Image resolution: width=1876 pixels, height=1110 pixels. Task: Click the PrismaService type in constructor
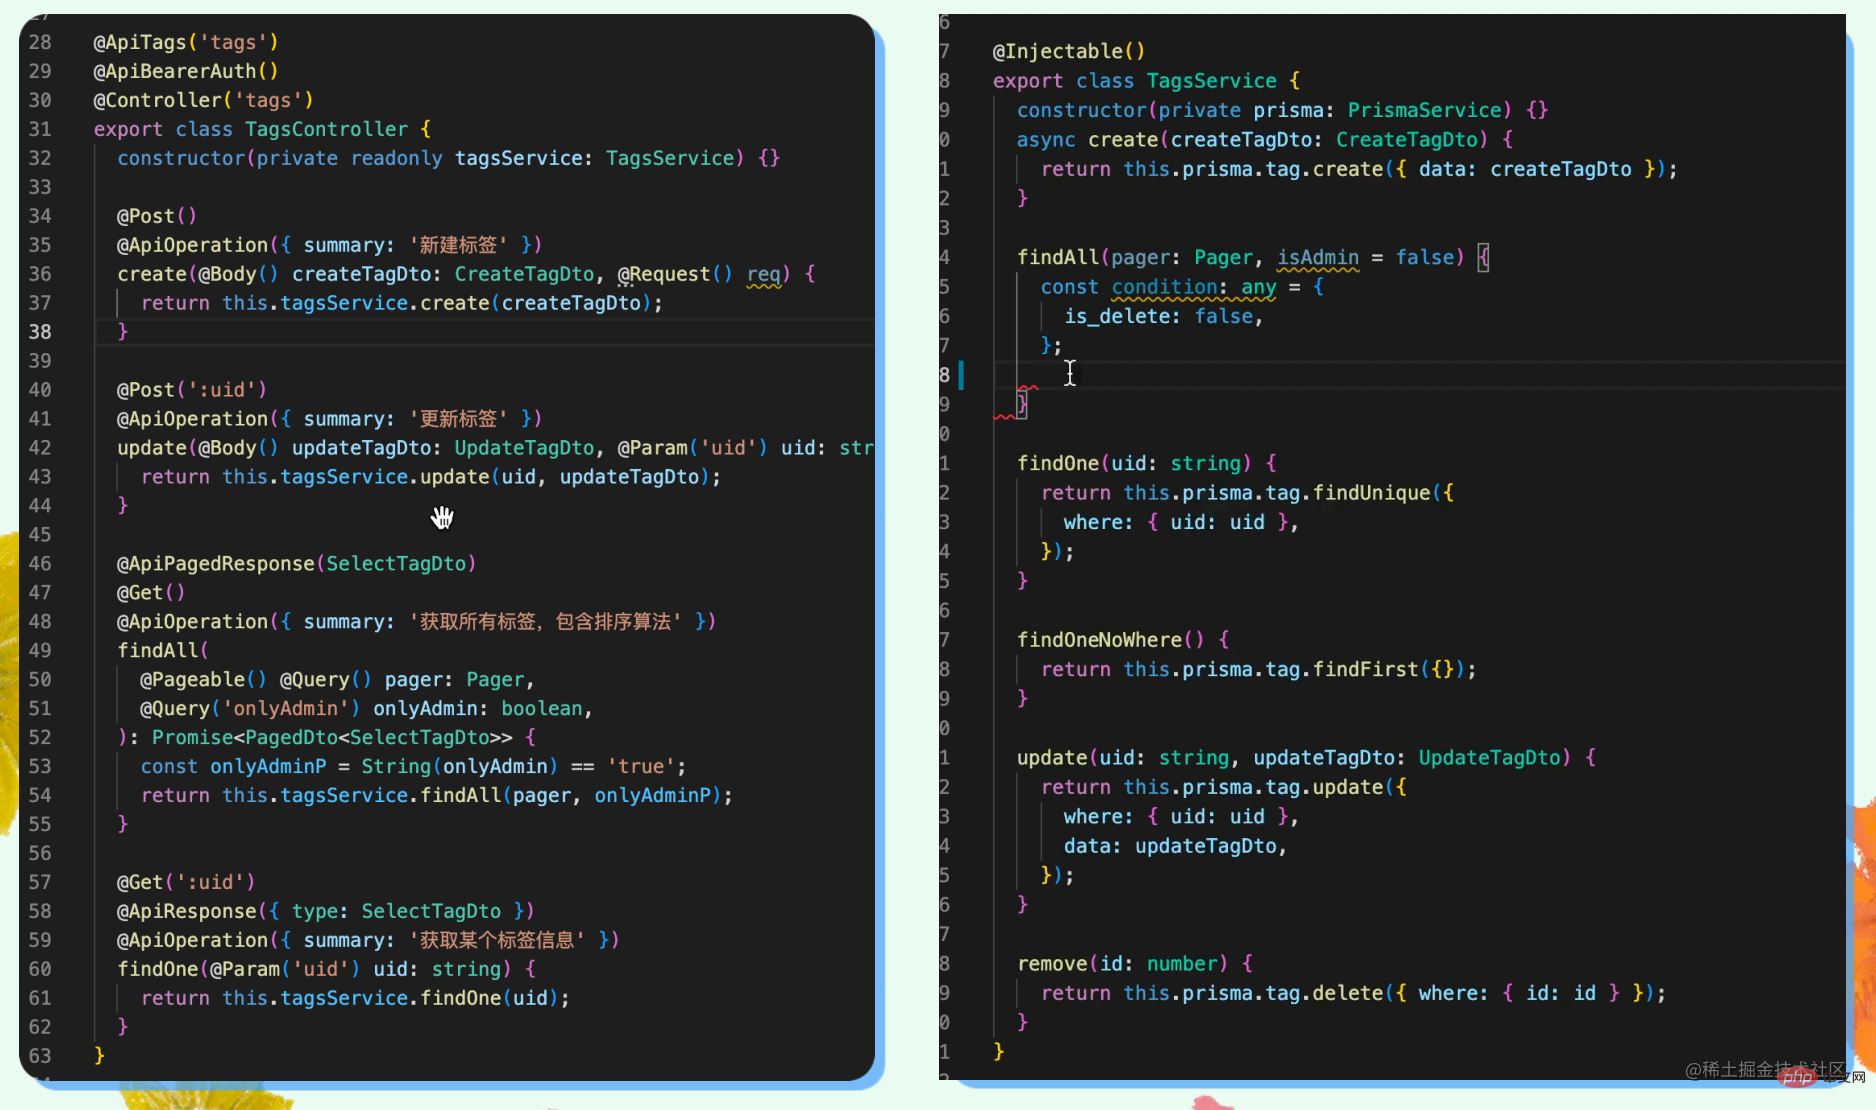pyautogui.click(x=1425, y=110)
